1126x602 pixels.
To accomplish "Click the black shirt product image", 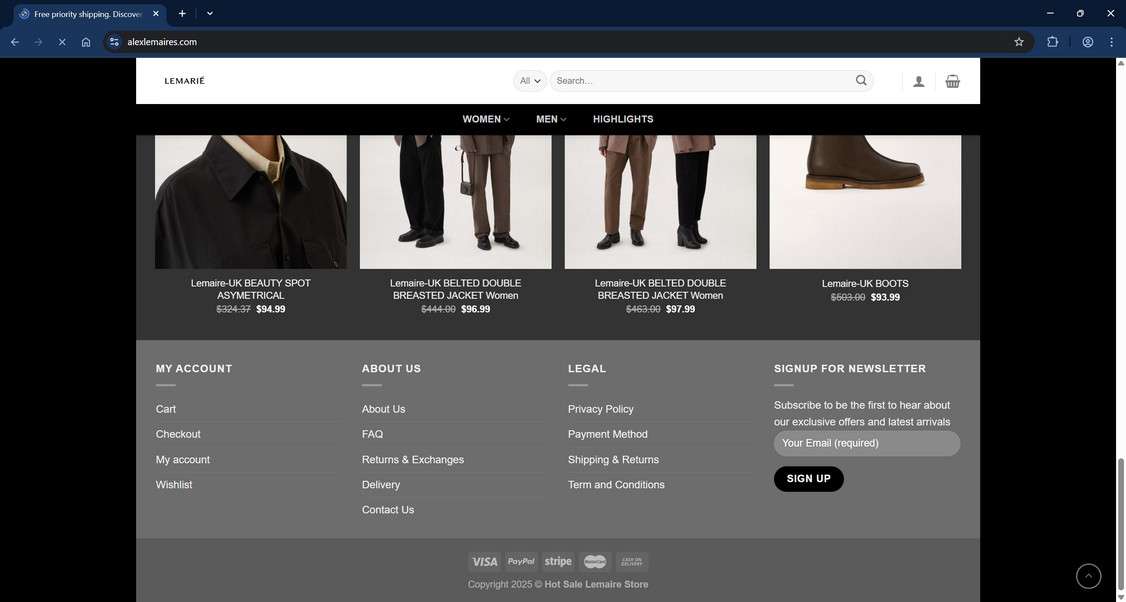I will coord(251,202).
